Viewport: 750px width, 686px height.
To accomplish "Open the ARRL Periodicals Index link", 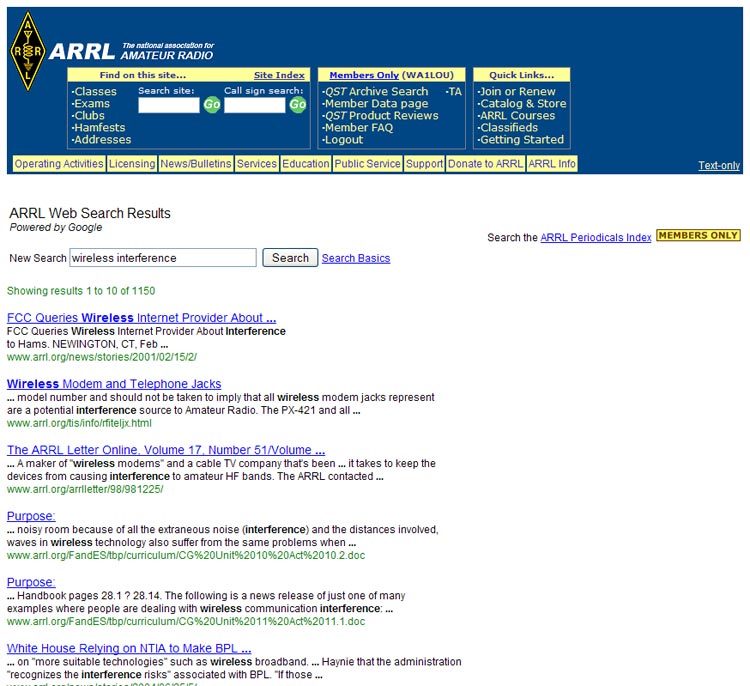I will [x=596, y=237].
